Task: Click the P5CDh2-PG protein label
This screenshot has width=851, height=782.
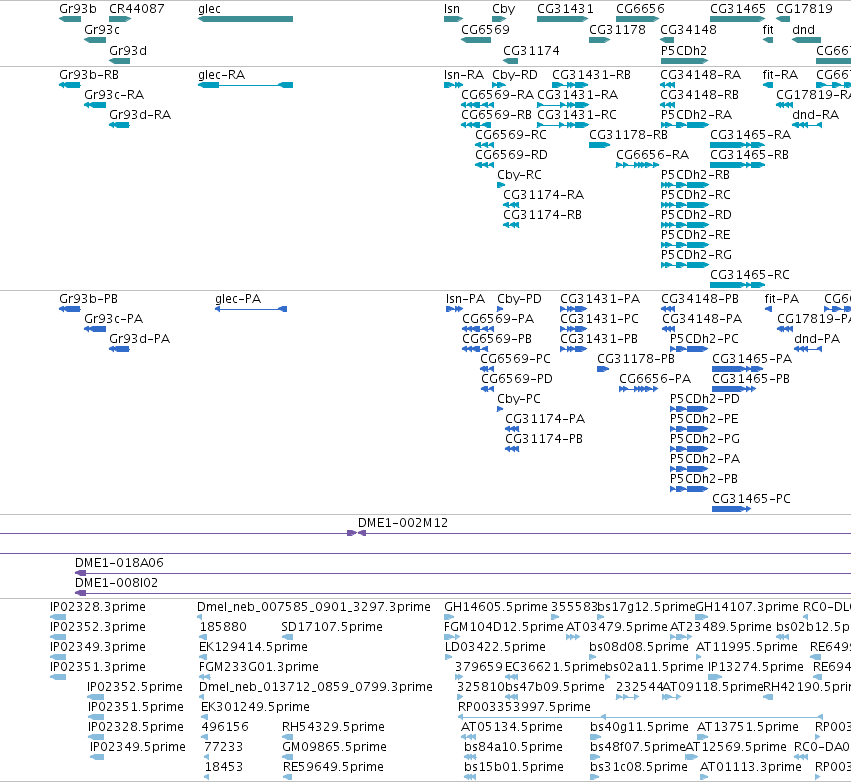Action: click(704, 438)
